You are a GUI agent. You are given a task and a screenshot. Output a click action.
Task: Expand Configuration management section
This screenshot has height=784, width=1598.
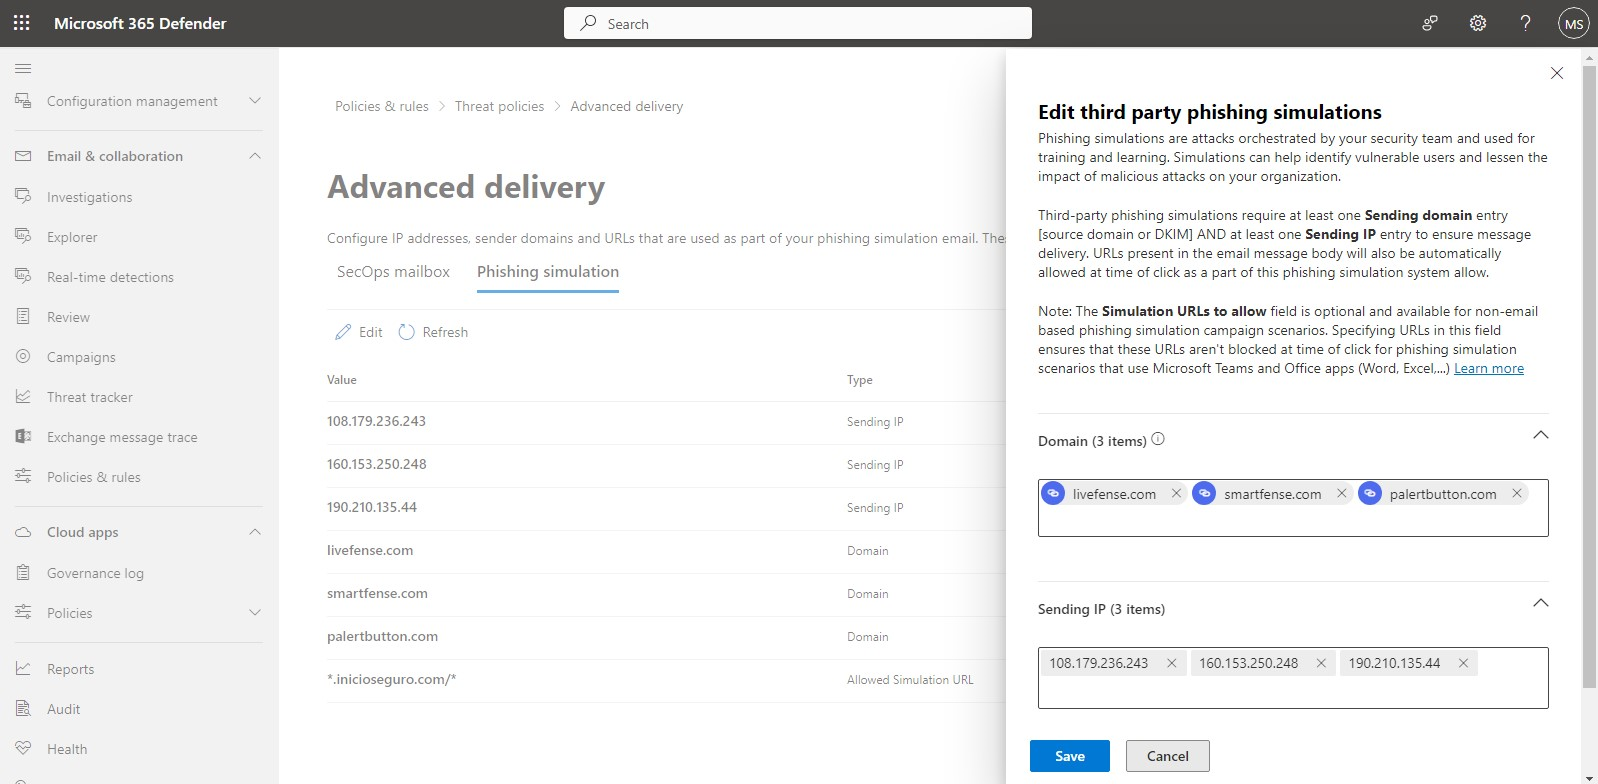(255, 101)
